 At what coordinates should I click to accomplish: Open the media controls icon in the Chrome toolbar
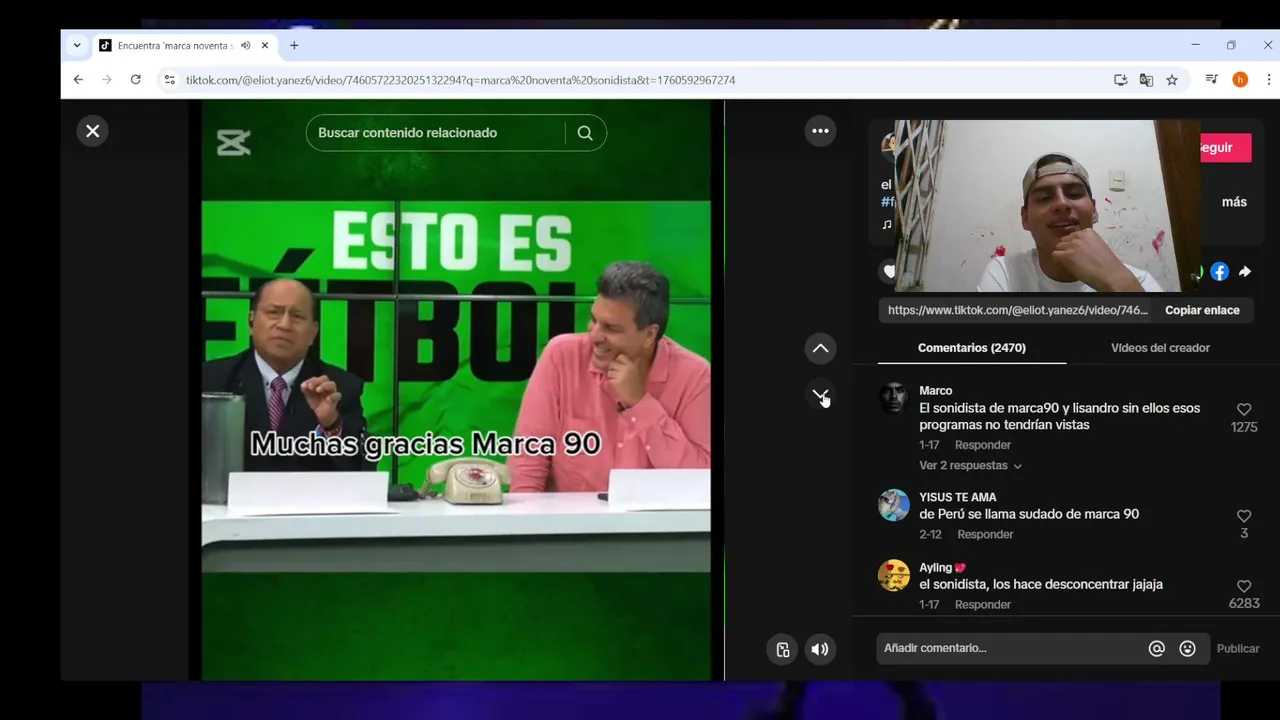pos(1211,80)
